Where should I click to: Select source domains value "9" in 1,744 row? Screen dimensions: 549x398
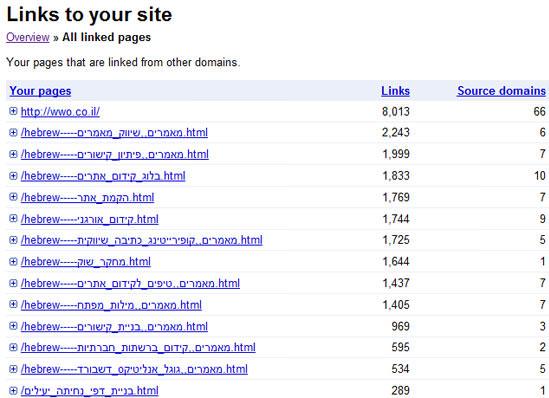click(x=542, y=219)
